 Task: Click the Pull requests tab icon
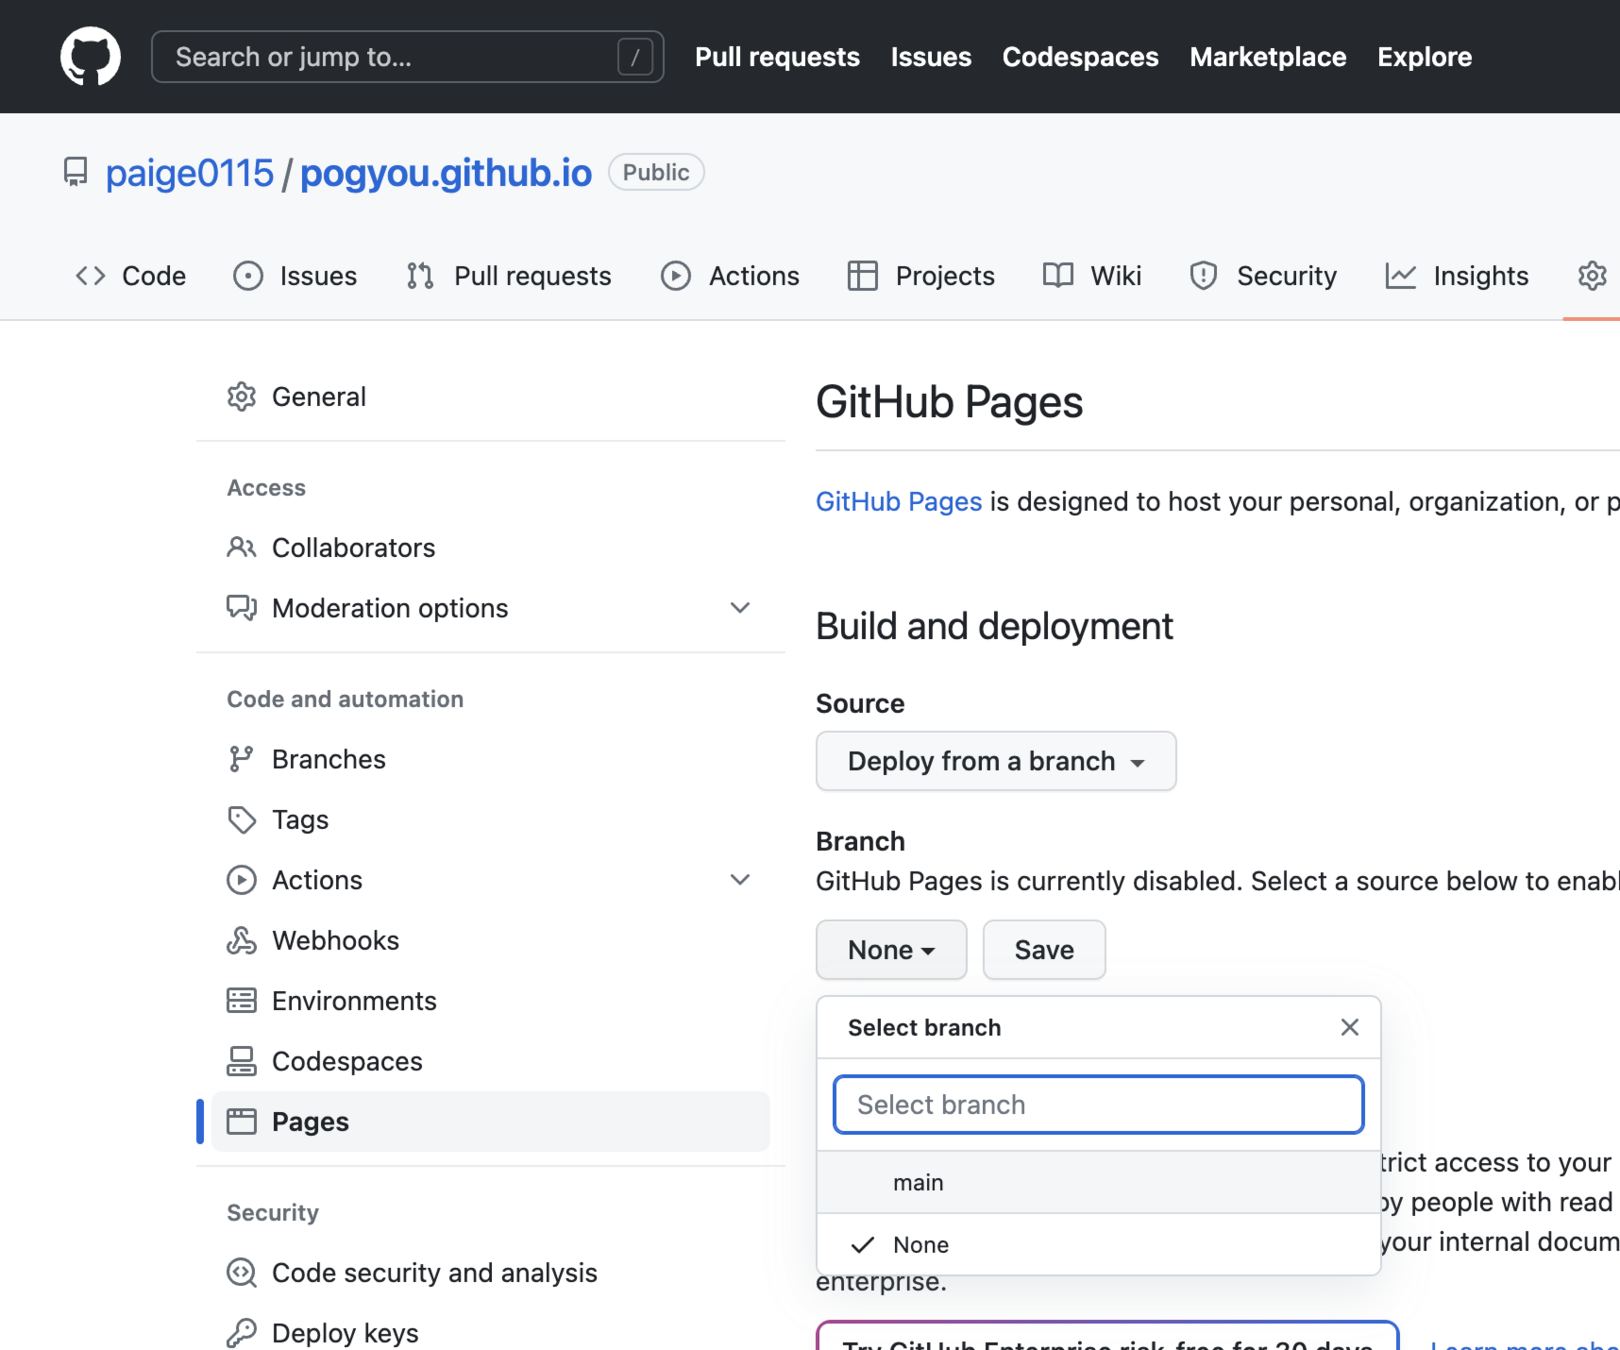(x=420, y=276)
